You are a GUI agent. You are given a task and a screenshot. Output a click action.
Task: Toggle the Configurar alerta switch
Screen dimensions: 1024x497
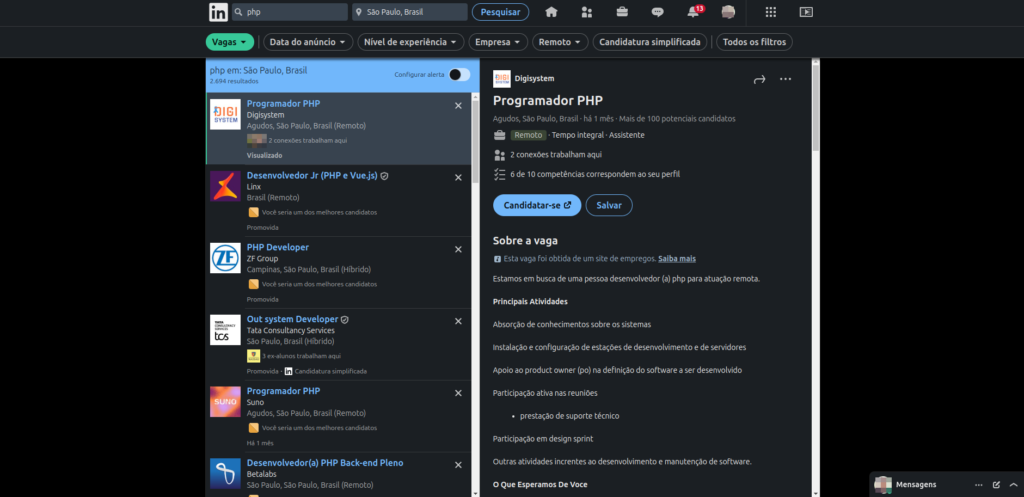pyautogui.click(x=459, y=74)
